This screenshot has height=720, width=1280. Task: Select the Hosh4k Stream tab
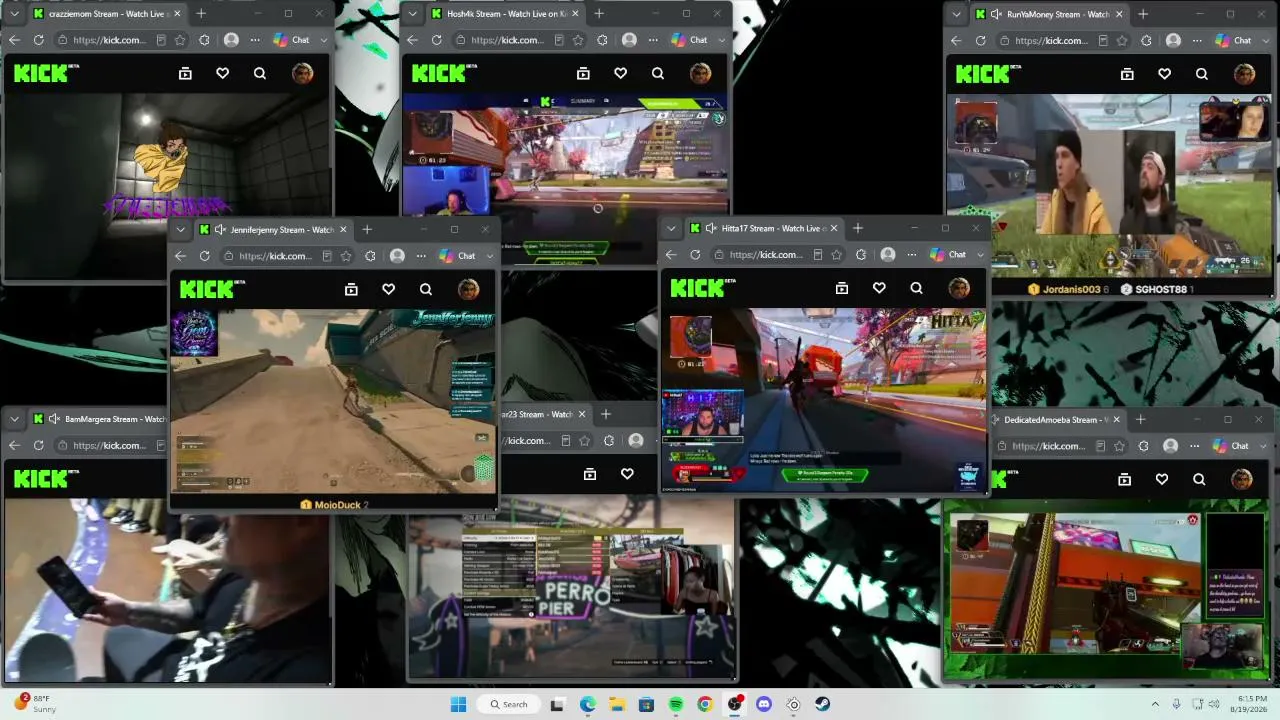[504, 14]
